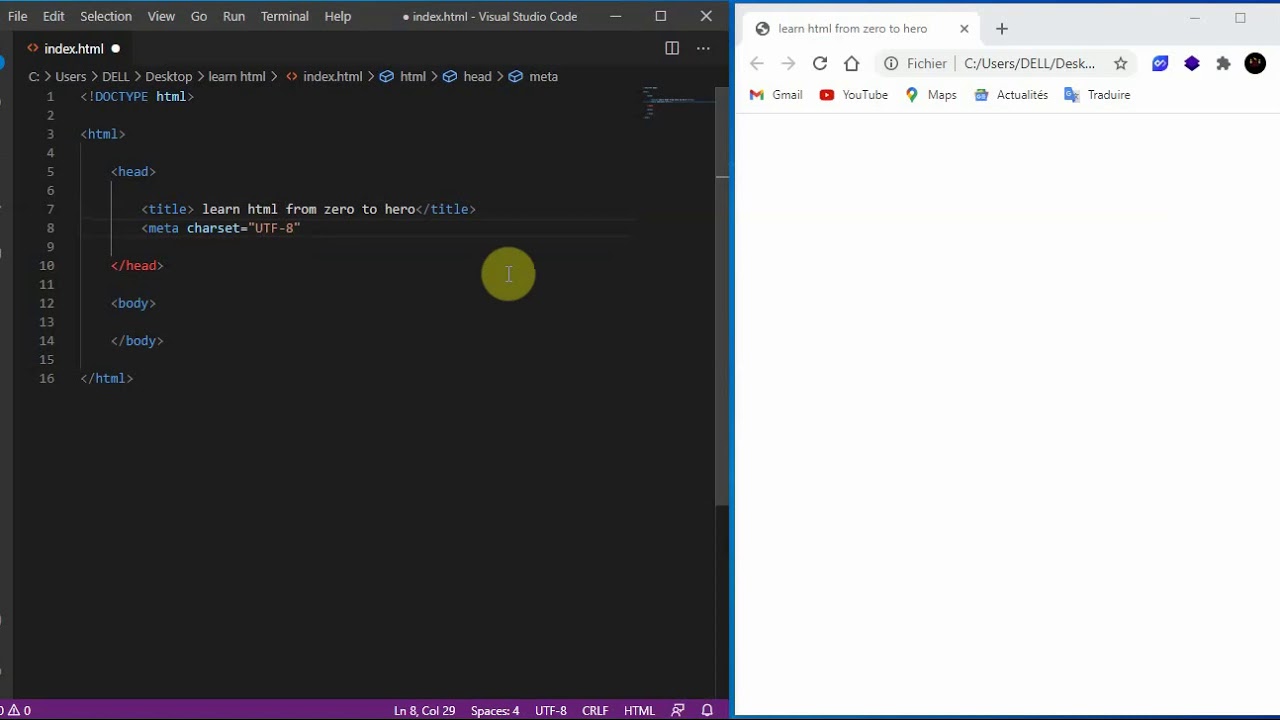
Task: Open the Run menu
Action: [x=234, y=16]
